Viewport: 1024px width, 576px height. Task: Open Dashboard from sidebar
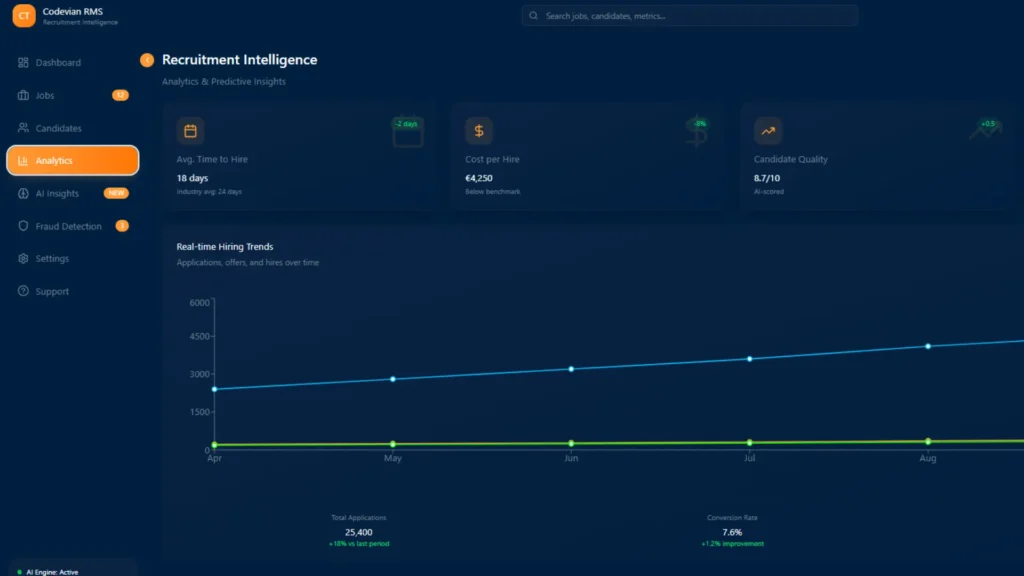coord(57,63)
